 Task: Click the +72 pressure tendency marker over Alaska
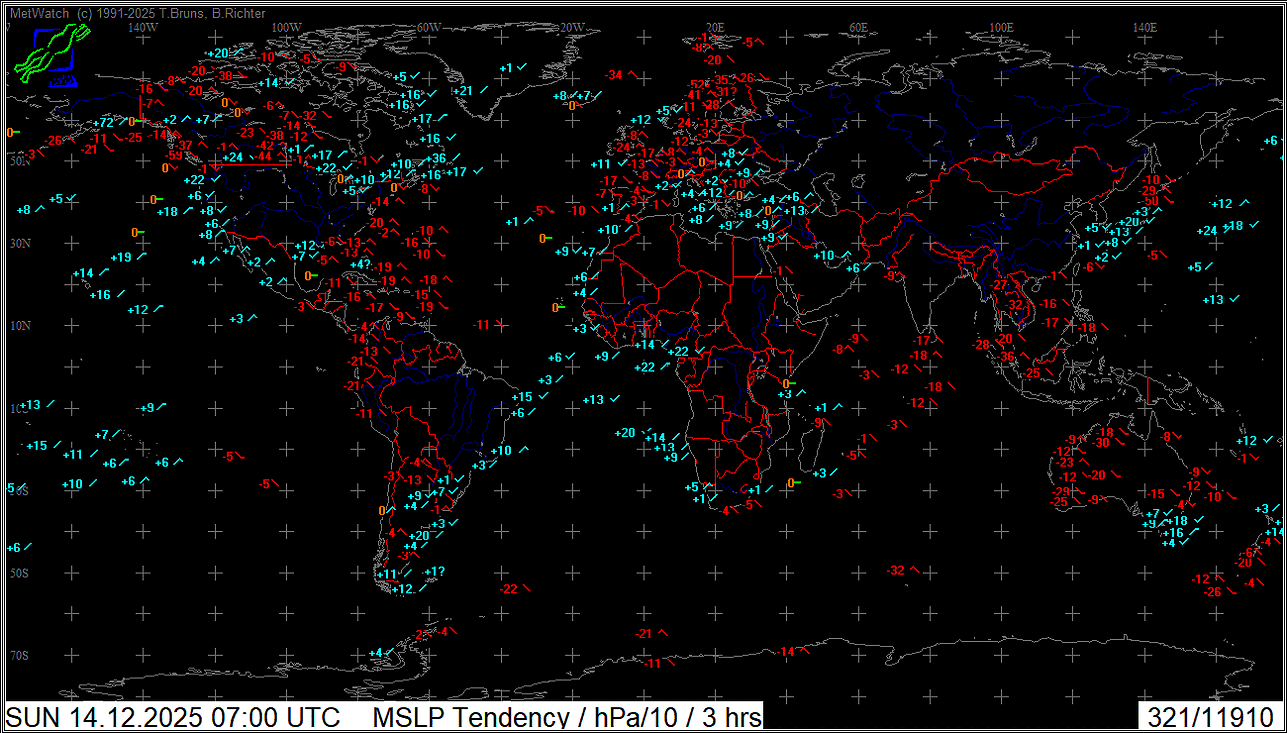[x=104, y=122]
